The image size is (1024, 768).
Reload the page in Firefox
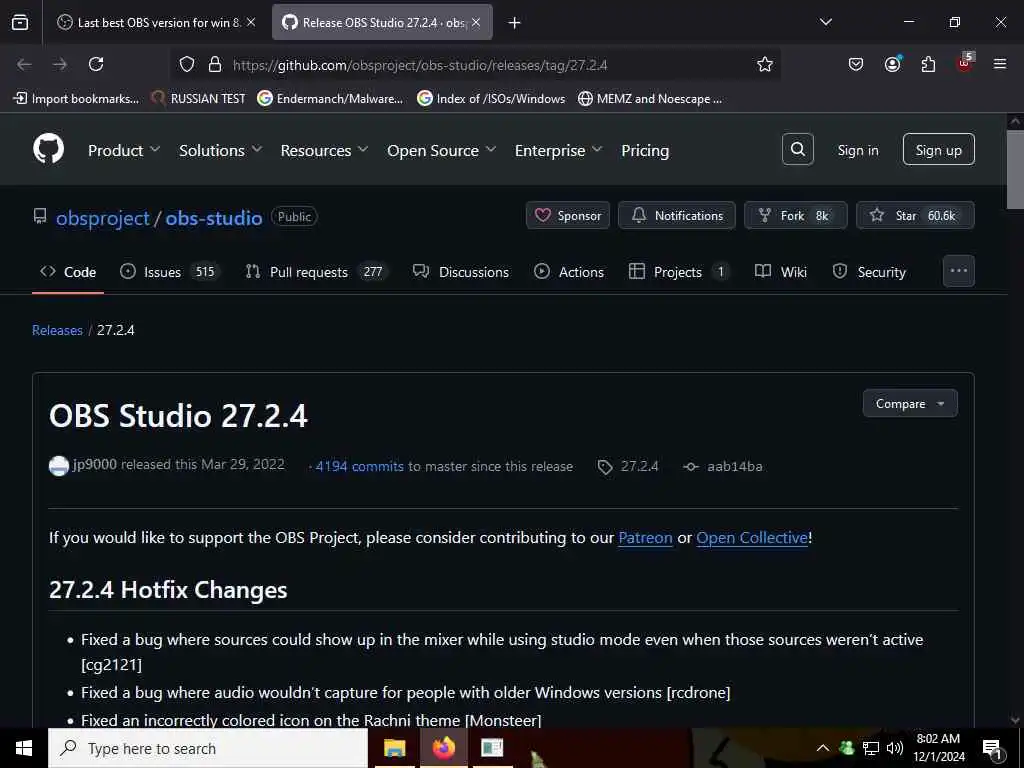(x=96, y=64)
